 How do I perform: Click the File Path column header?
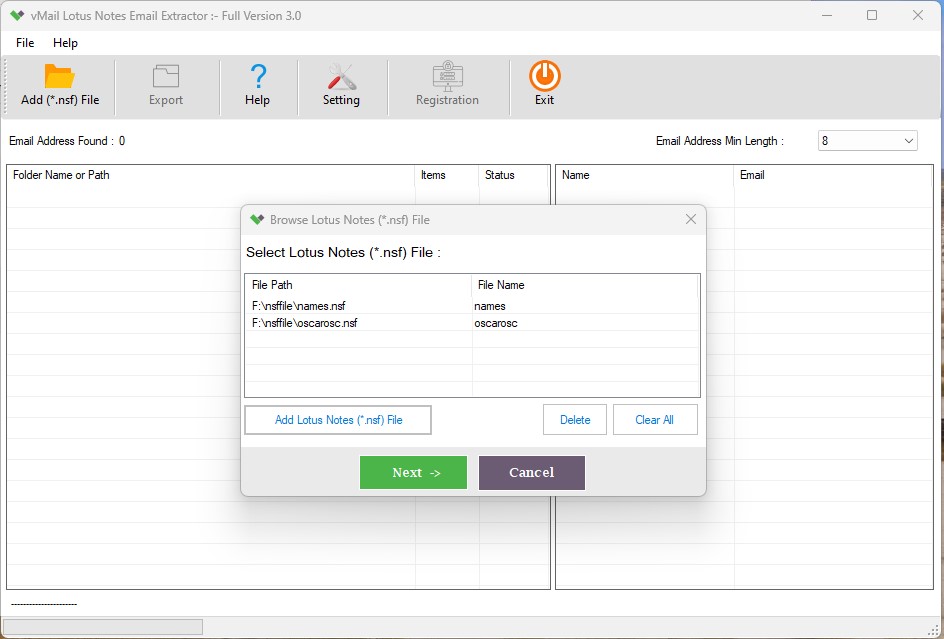pyautogui.click(x=358, y=285)
